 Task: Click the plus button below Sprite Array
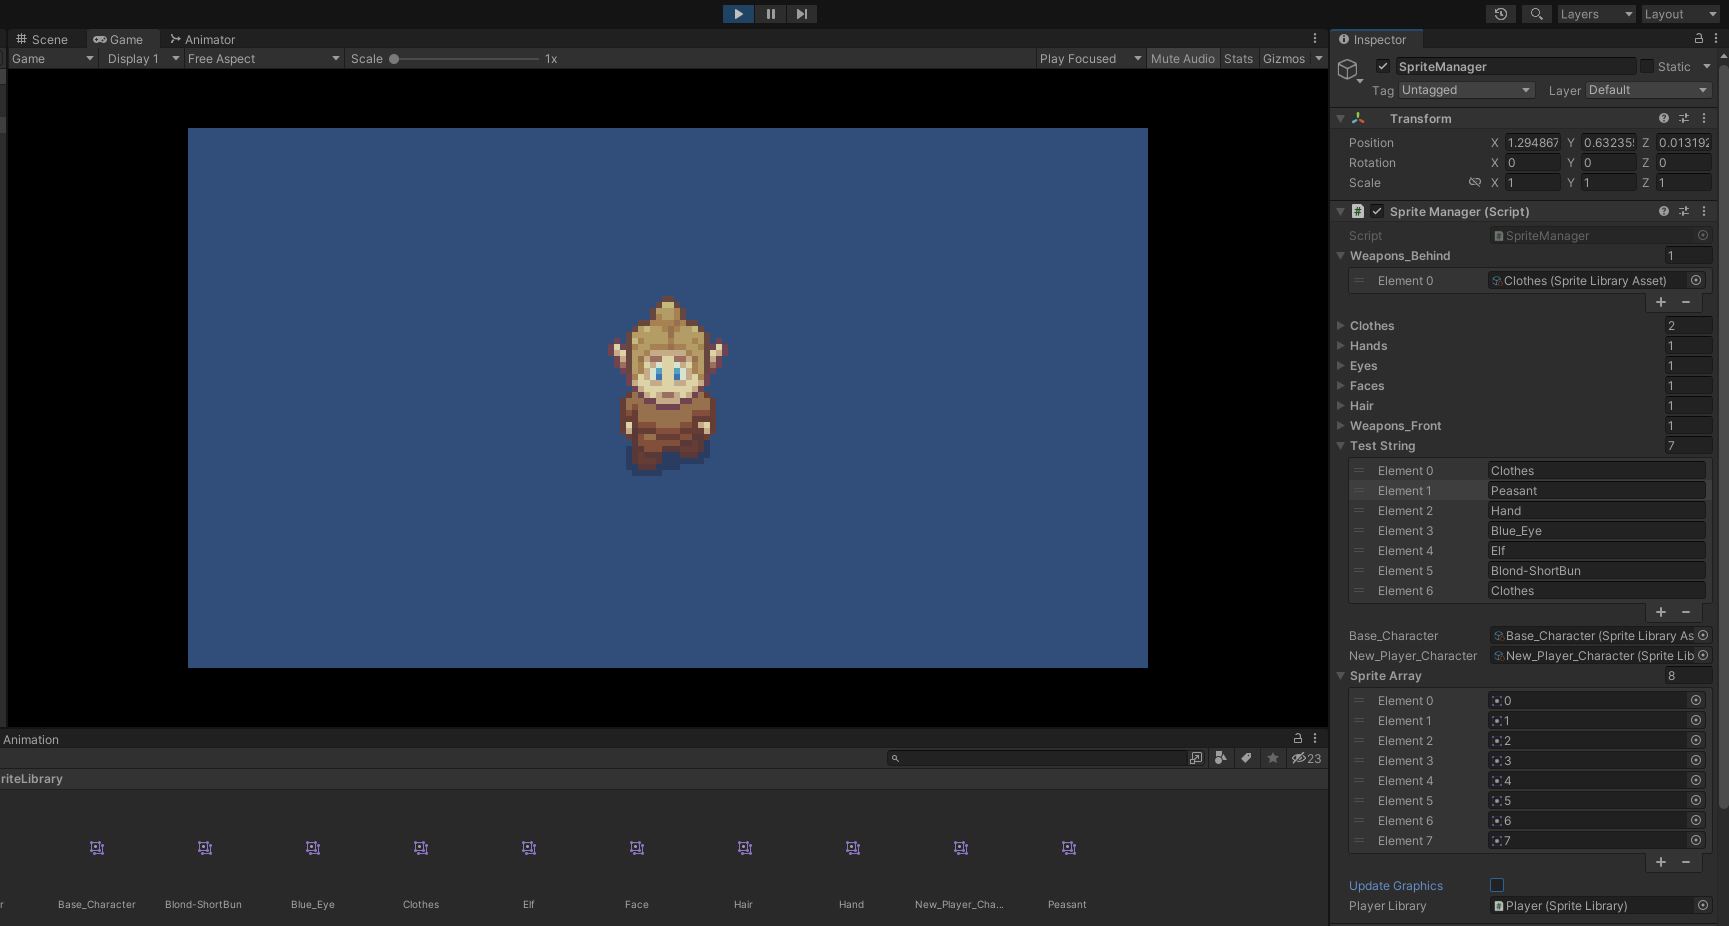pyautogui.click(x=1660, y=862)
